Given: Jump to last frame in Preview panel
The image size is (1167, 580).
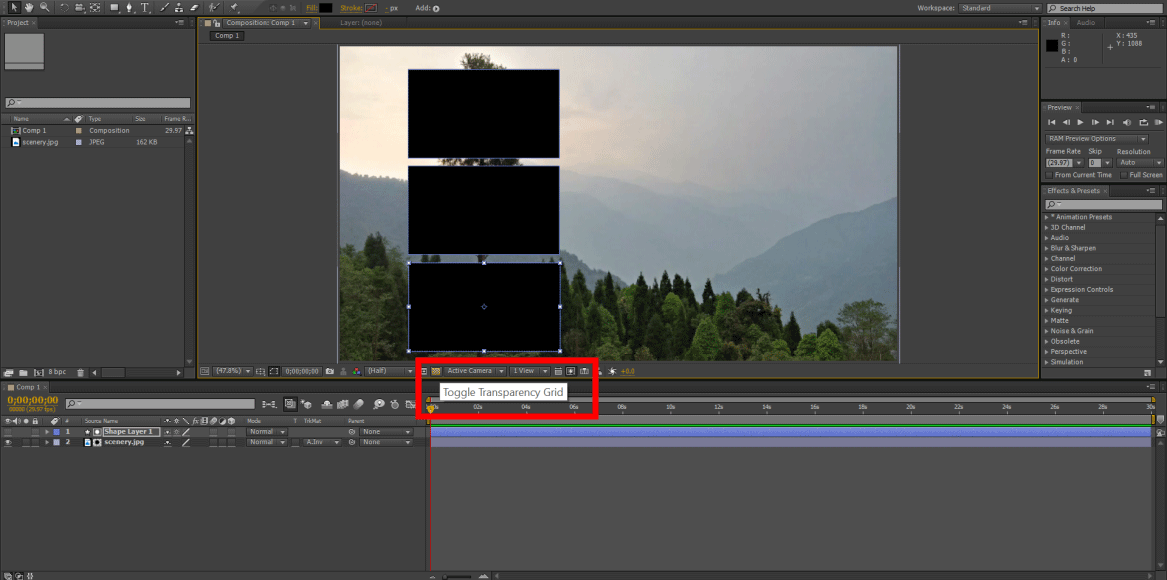Looking at the screenshot, I should 1110,122.
